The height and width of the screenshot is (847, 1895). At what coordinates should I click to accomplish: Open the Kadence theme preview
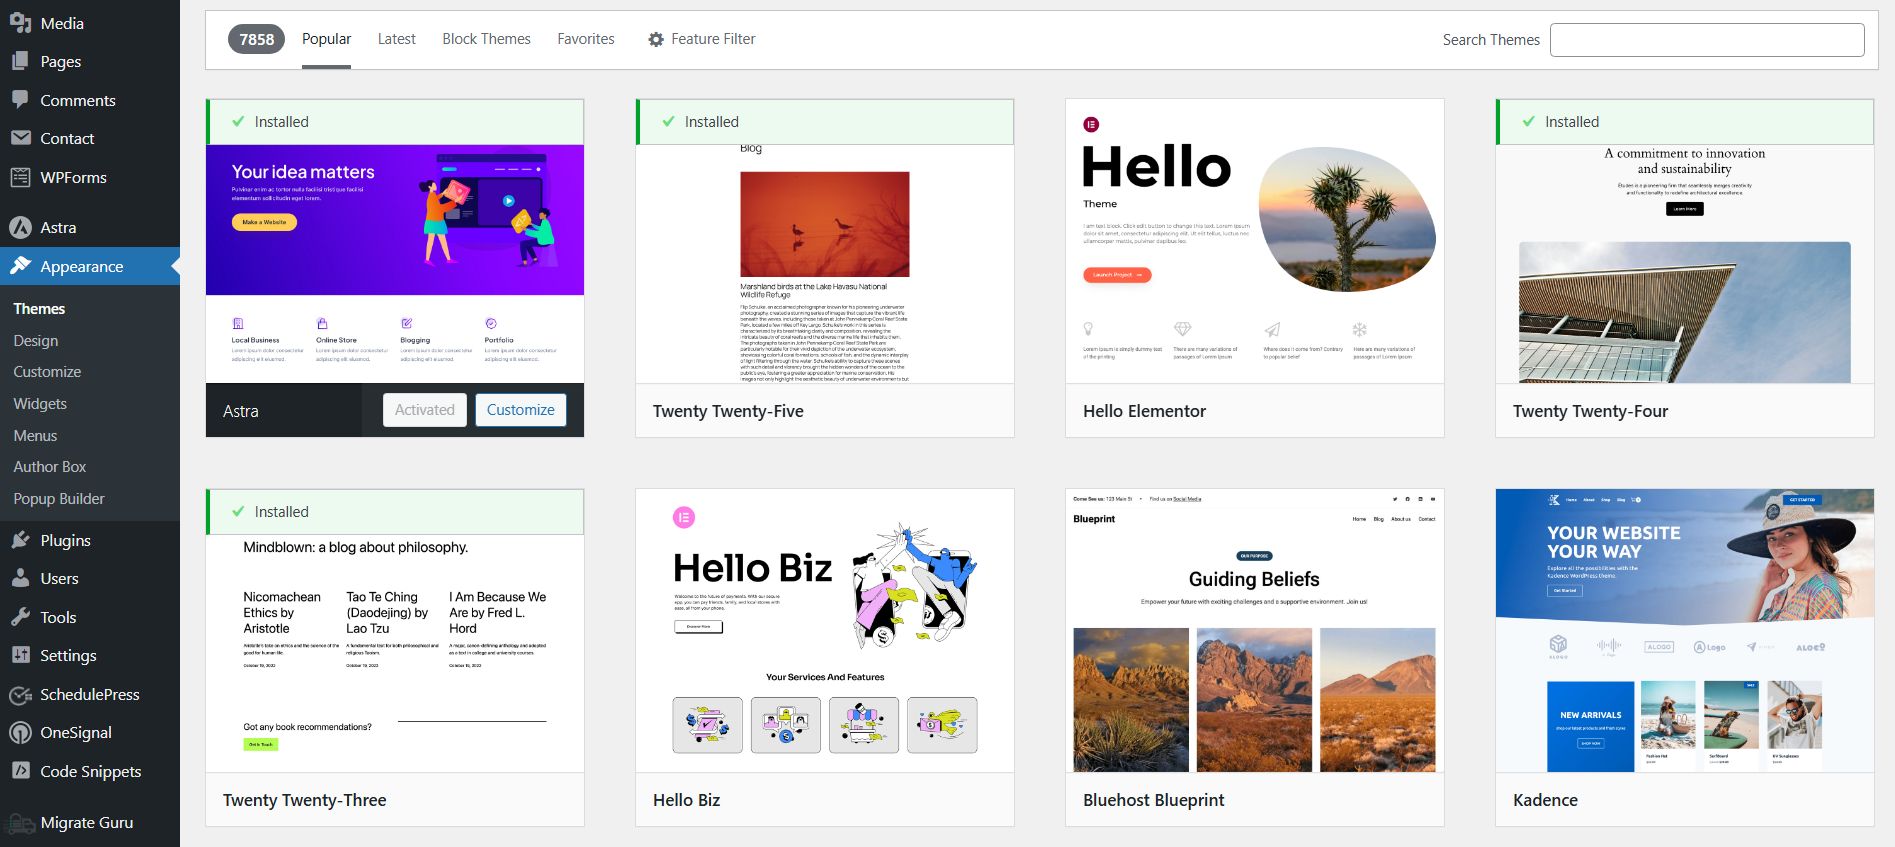coord(1685,631)
